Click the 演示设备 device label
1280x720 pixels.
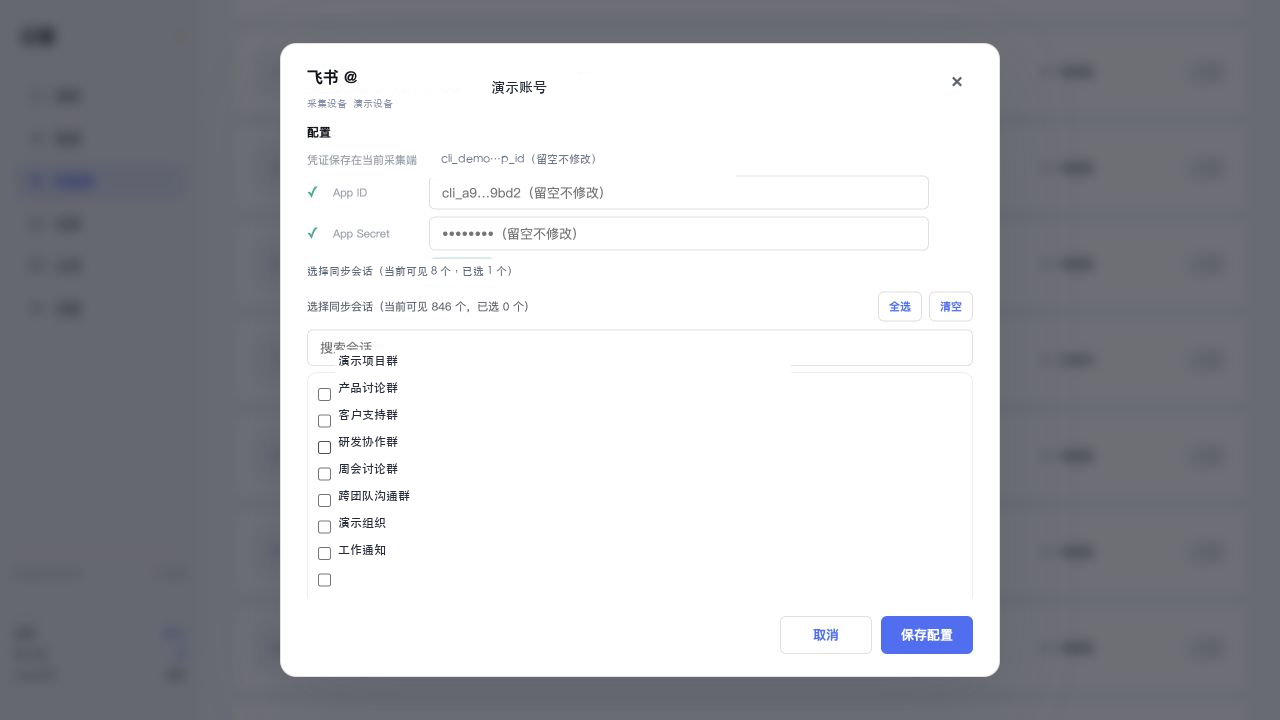tap(373, 104)
